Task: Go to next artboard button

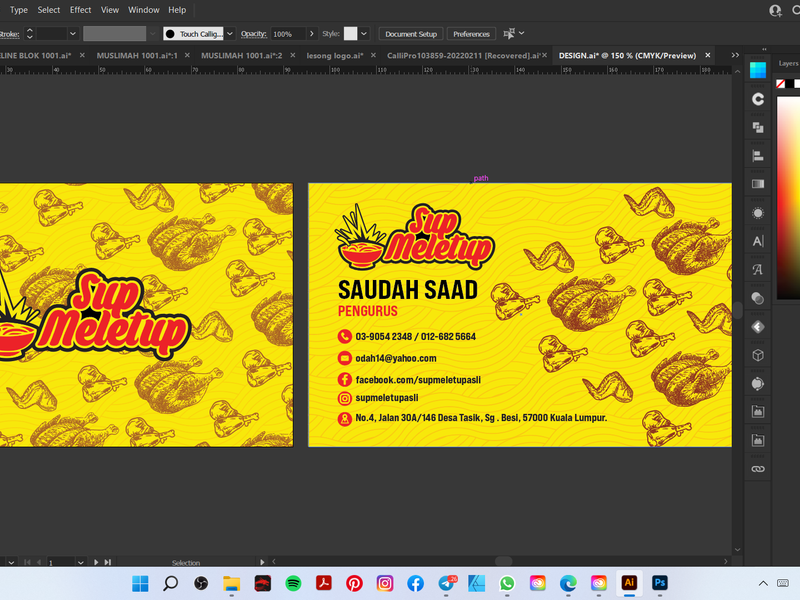Action: tap(96, 562)
